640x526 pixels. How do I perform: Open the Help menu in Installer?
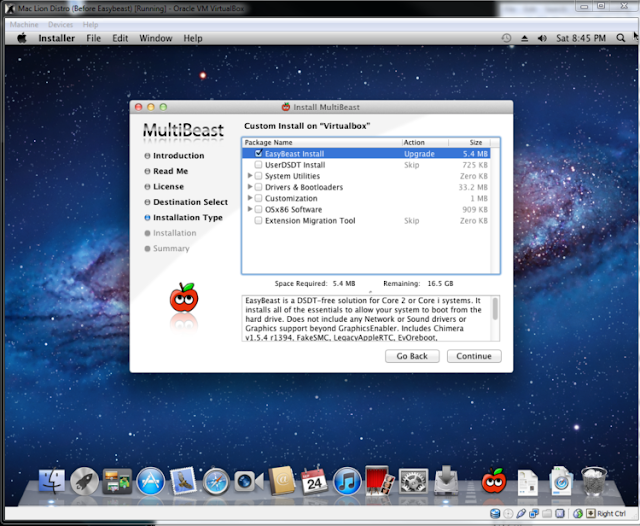coord(193,38)
